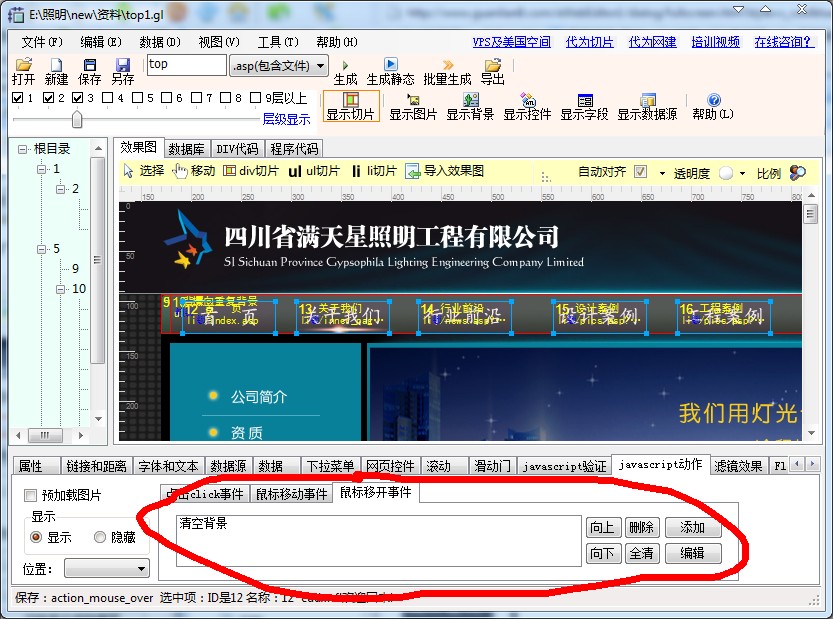Click the 透明度 circle swatch
This screenshot has height=619, width=833.
726,173
